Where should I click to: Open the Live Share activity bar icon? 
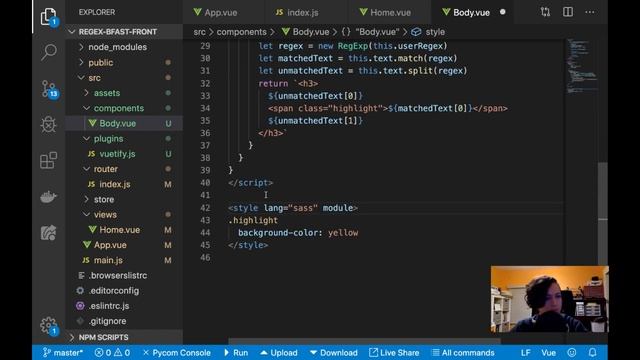click(x=49, y=233)
